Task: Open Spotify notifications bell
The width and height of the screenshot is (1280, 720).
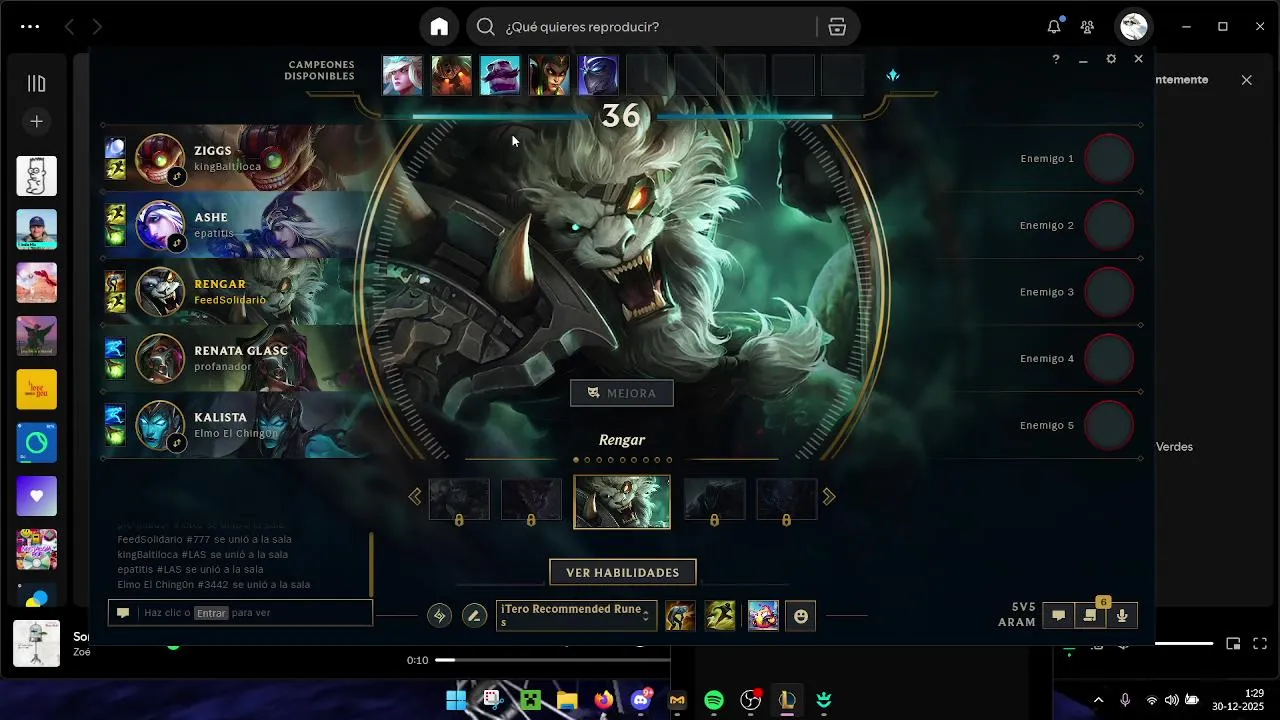Action: pyautogui.click(x=1054, y=27)
